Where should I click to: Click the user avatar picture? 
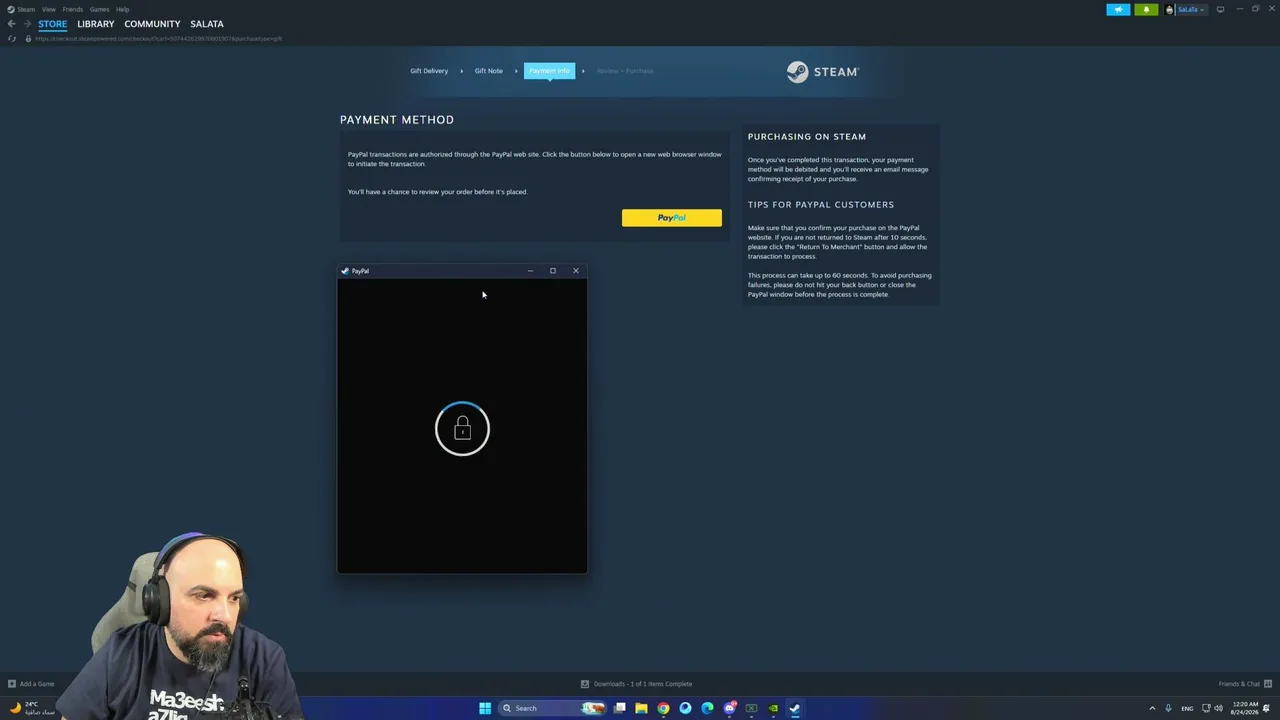(1170, 10)
